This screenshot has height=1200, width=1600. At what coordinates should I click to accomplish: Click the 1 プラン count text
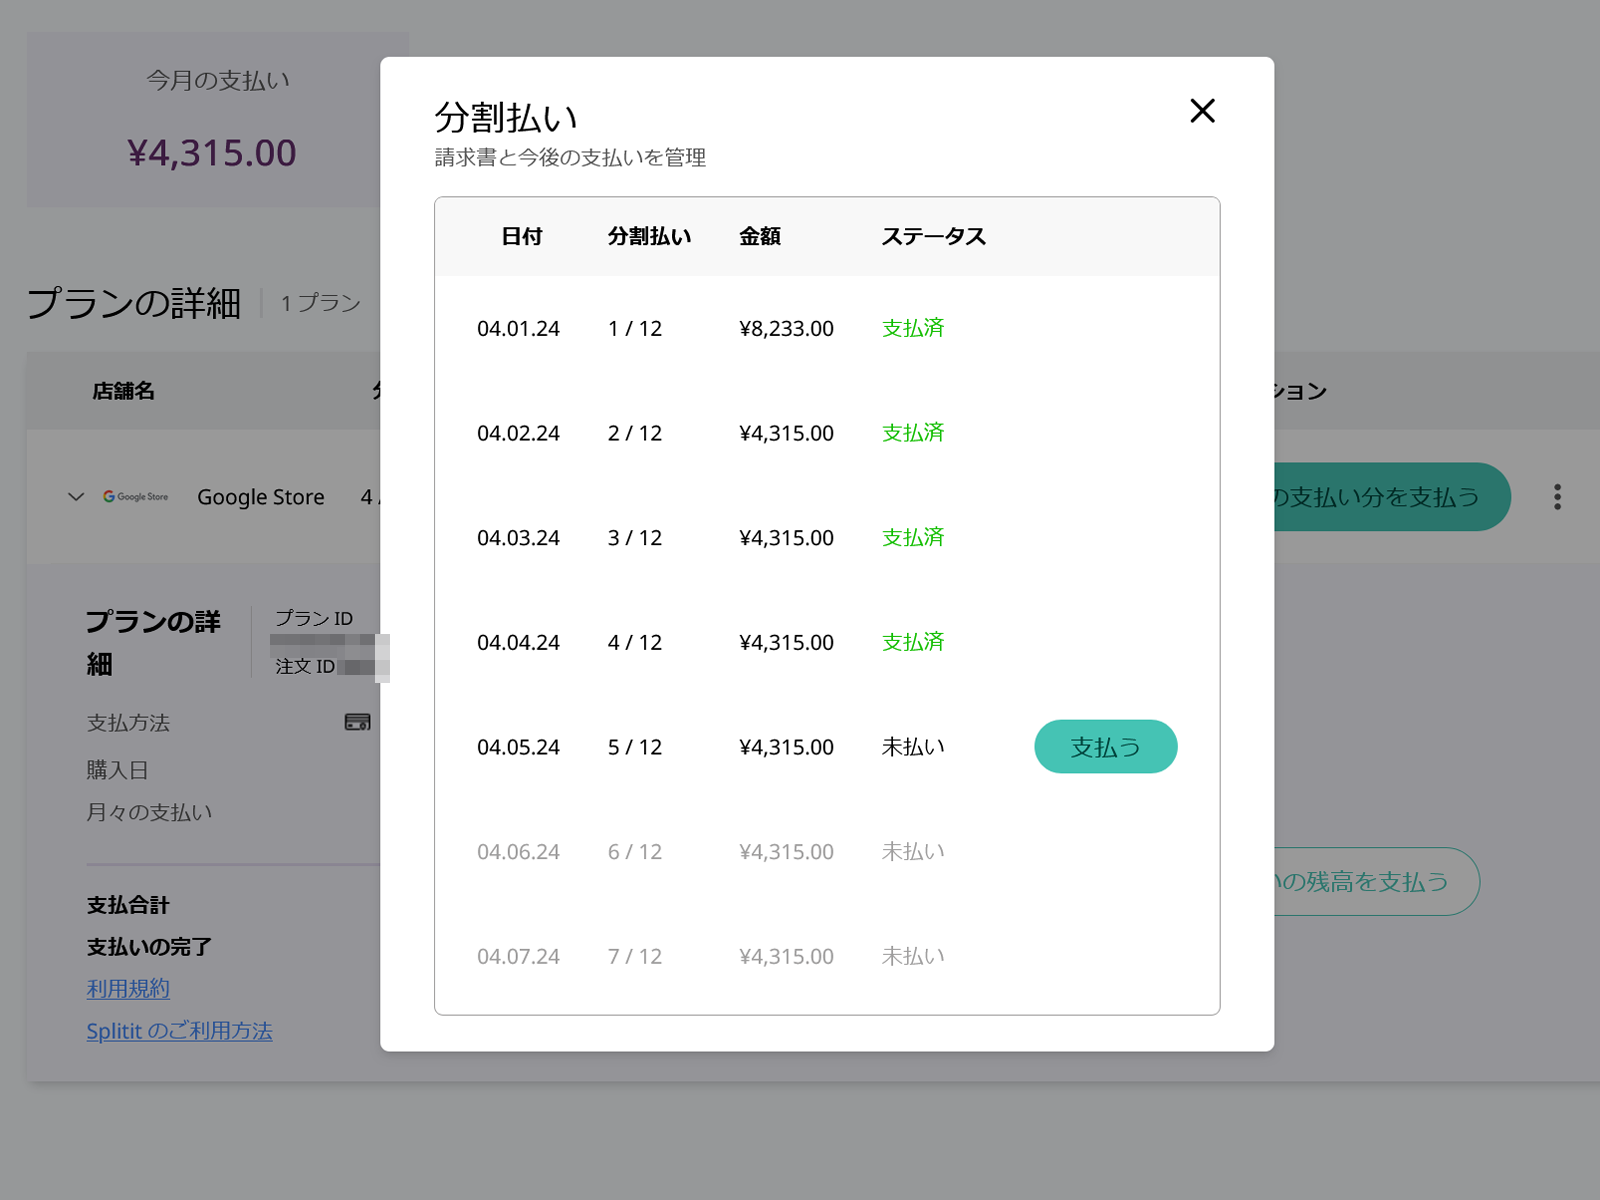pyautogui.click(x=321, y=303)
